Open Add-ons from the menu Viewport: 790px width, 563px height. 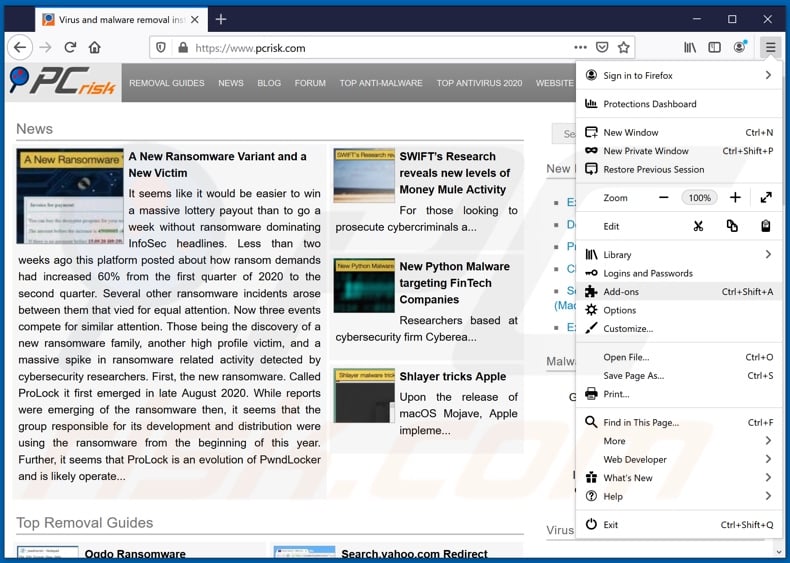(x=679, y=291)
